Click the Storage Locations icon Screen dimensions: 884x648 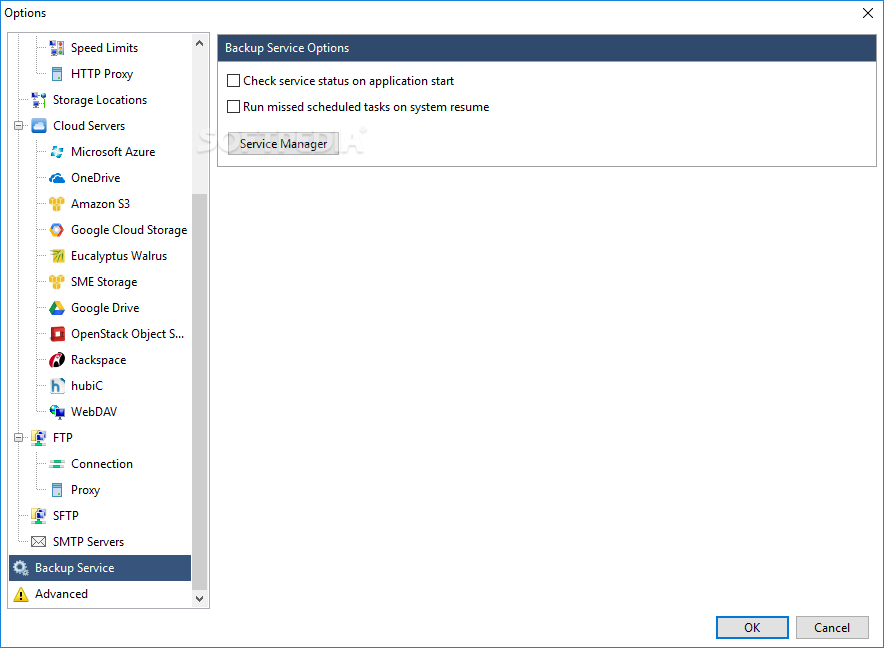(x=39, y=100)
